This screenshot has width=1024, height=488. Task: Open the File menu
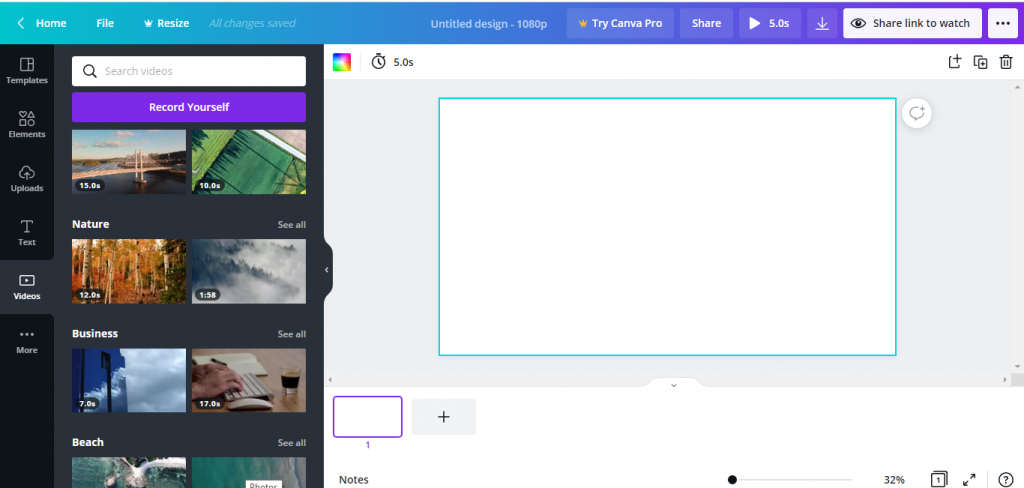[x=105, y=23]
